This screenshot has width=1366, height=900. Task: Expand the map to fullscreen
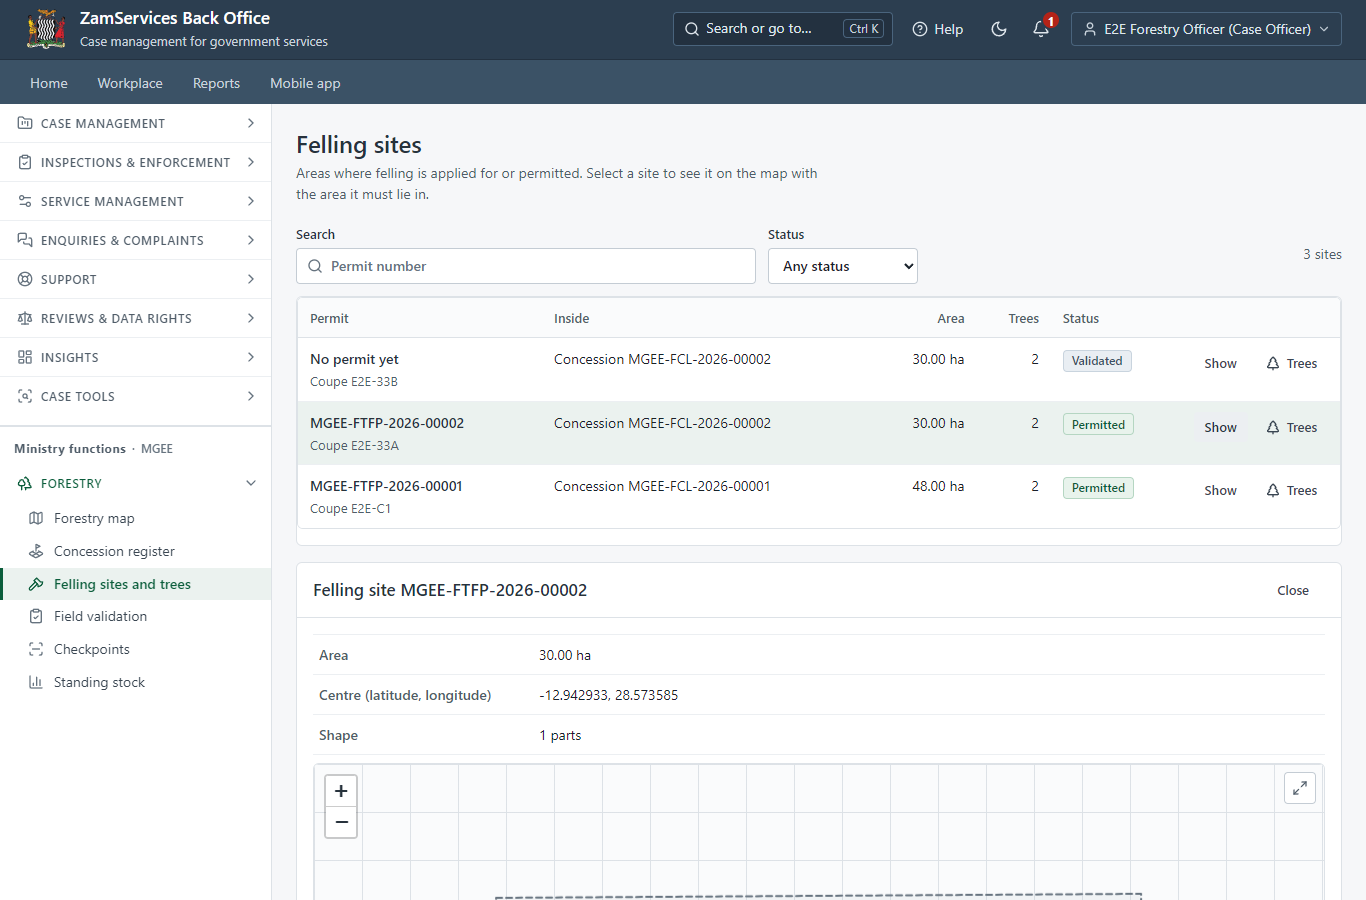pyautogui.click(x=1300, y=788)
